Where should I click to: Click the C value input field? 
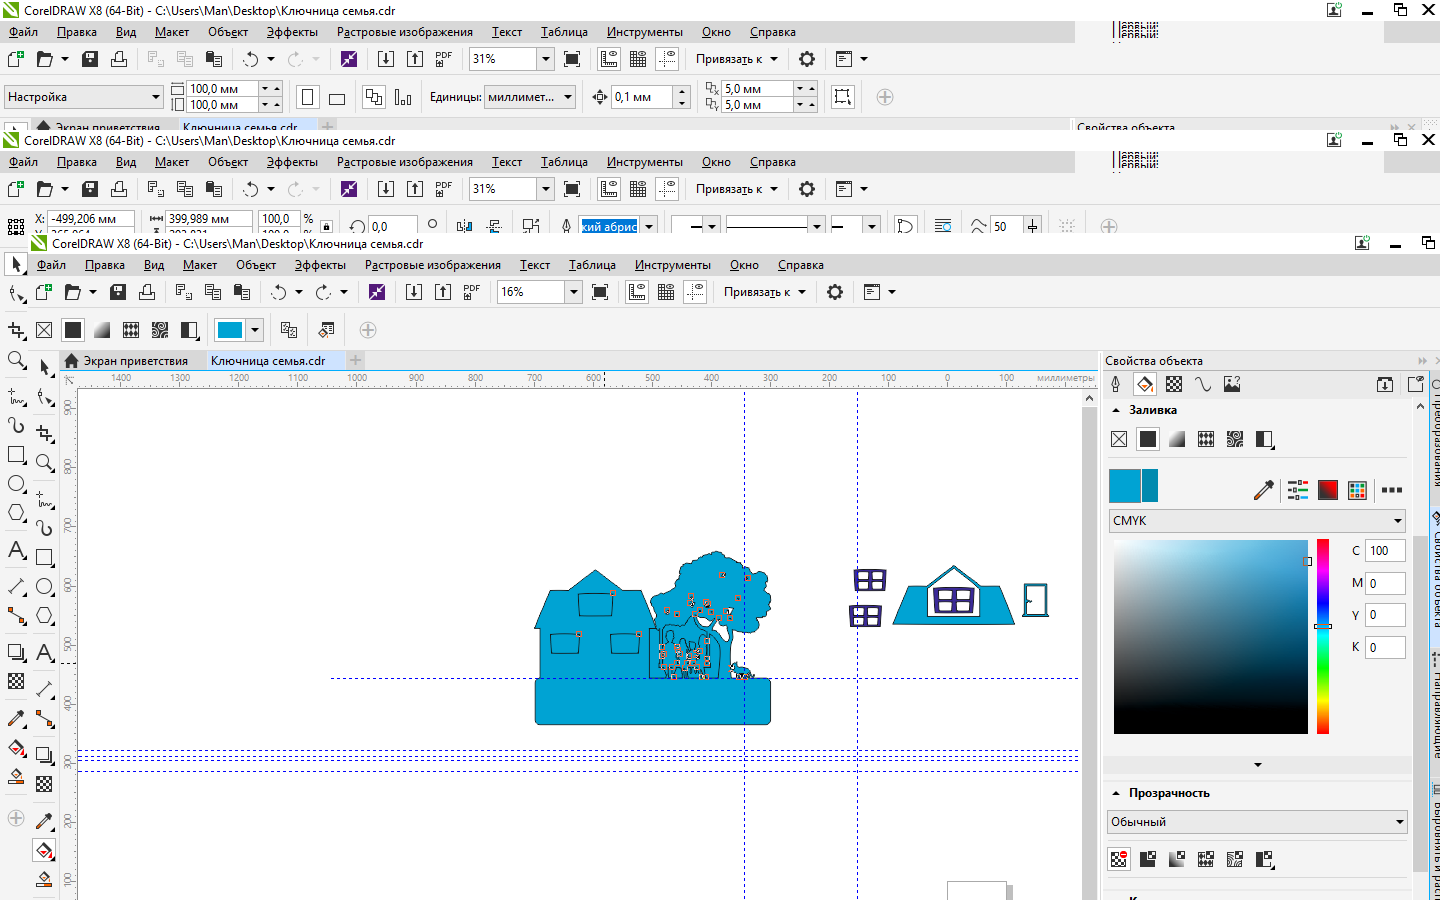pyautogui.click(x=1385, y=551)
